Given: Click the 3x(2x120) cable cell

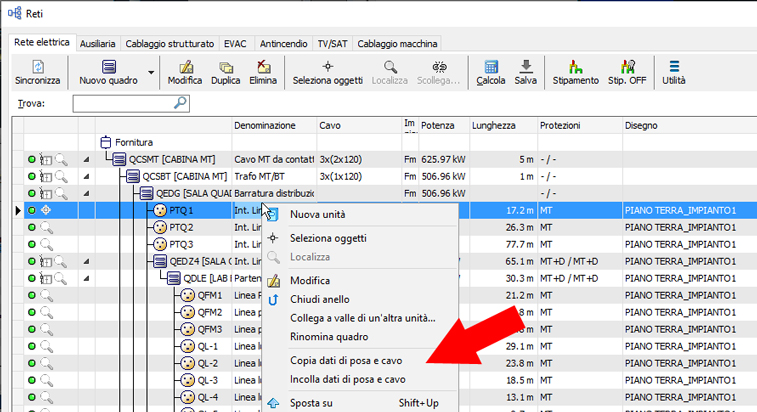Looking at the screenshot, I should pyautogui.click(x=359, y=159).
